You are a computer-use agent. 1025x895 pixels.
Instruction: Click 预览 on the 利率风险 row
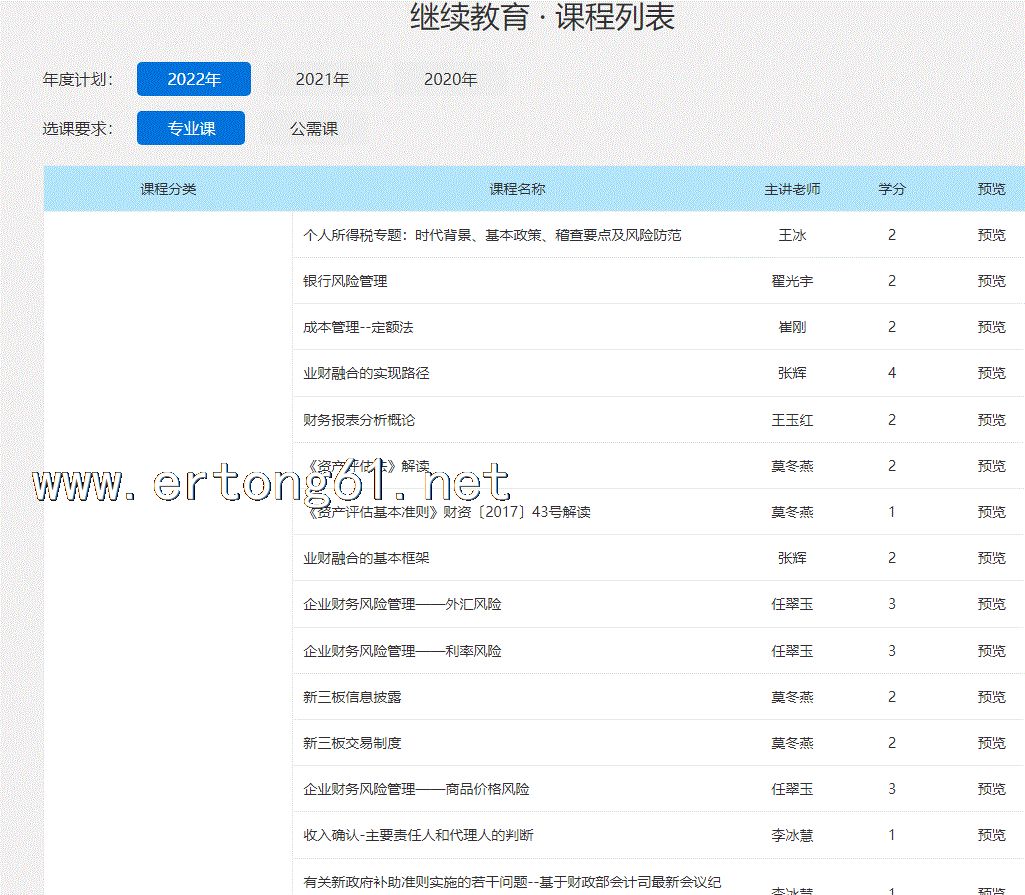[991, 651]
